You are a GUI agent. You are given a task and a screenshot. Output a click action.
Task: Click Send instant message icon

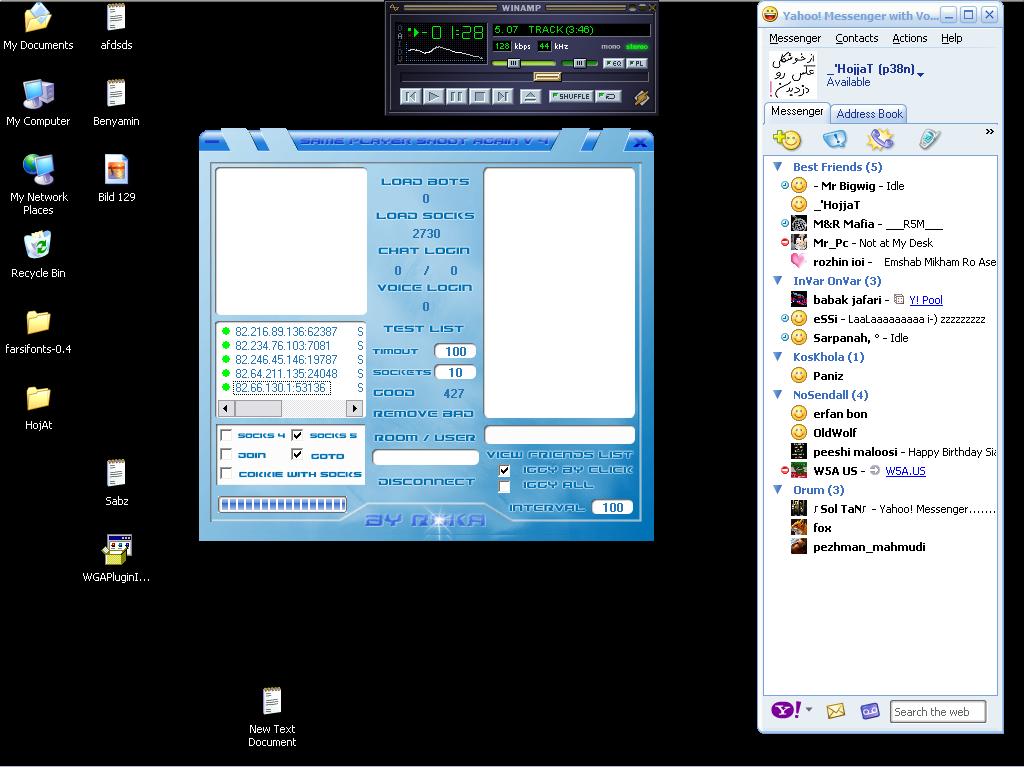point(835,139)
